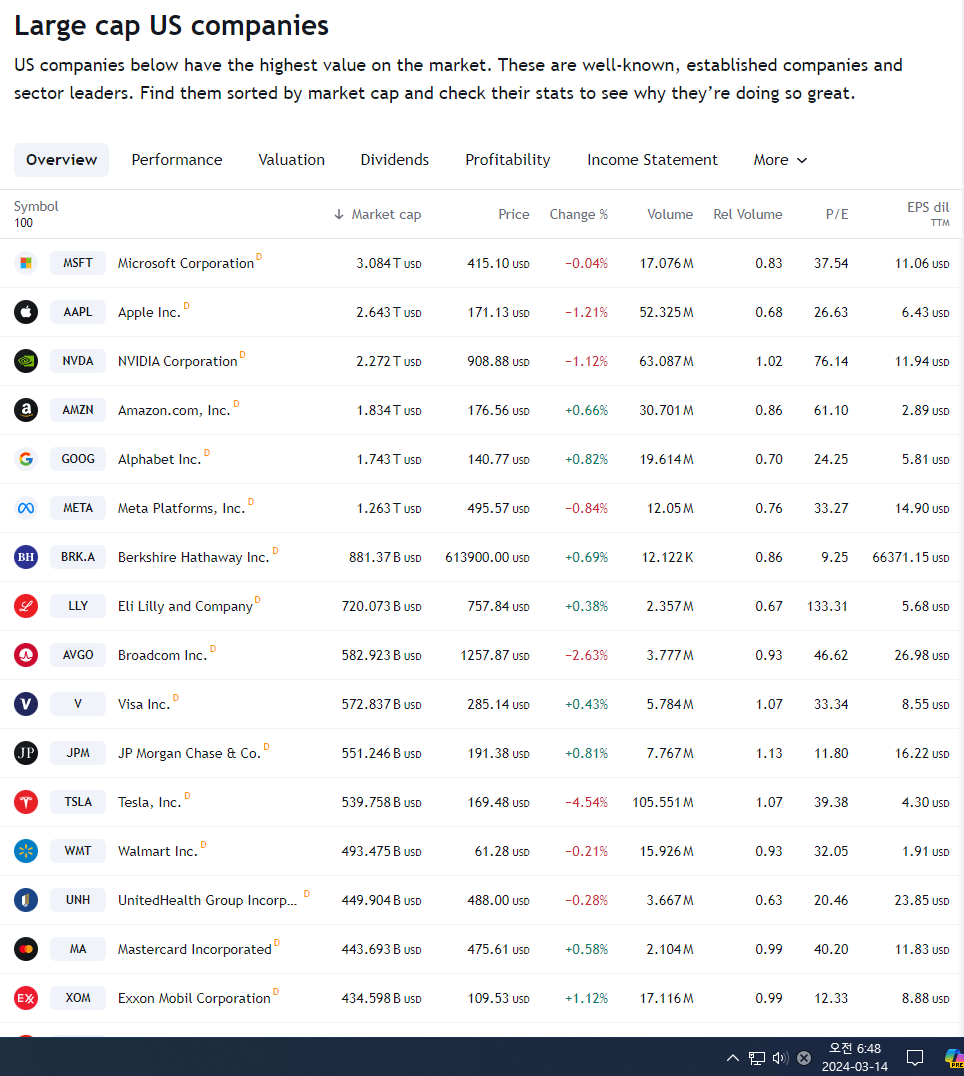Click the Visa logo icon

click(x=26, y=704)
